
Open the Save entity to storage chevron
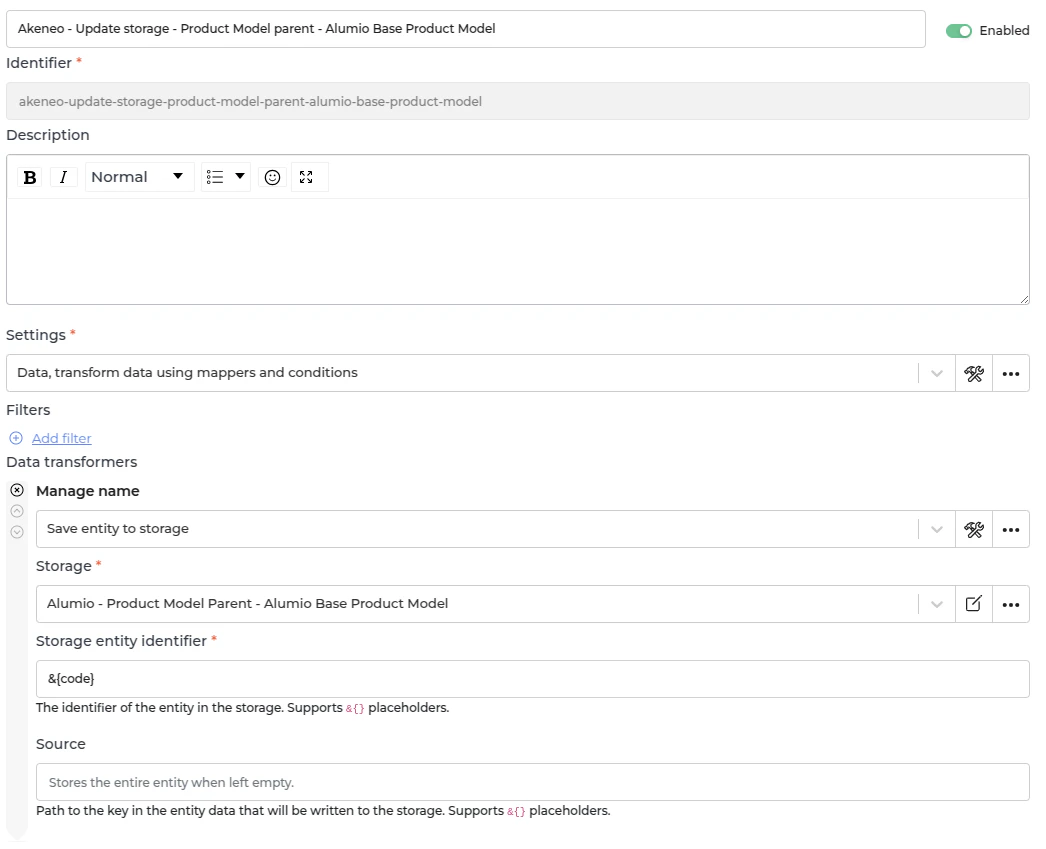937,530
